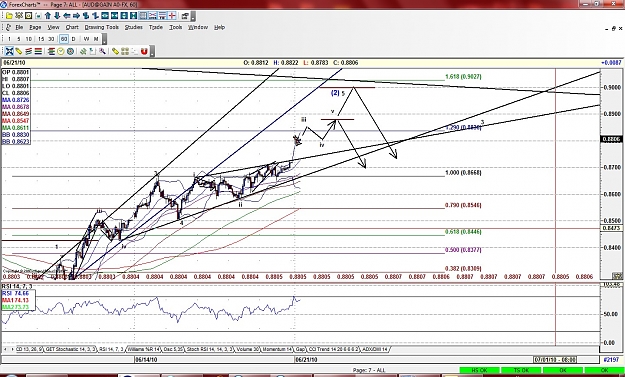Image resolution: width=625 pixels, height=377 pixels.
Task: Click the printer icon in the top toolbar
Action: pyautogui.click(x=185, y=16)
